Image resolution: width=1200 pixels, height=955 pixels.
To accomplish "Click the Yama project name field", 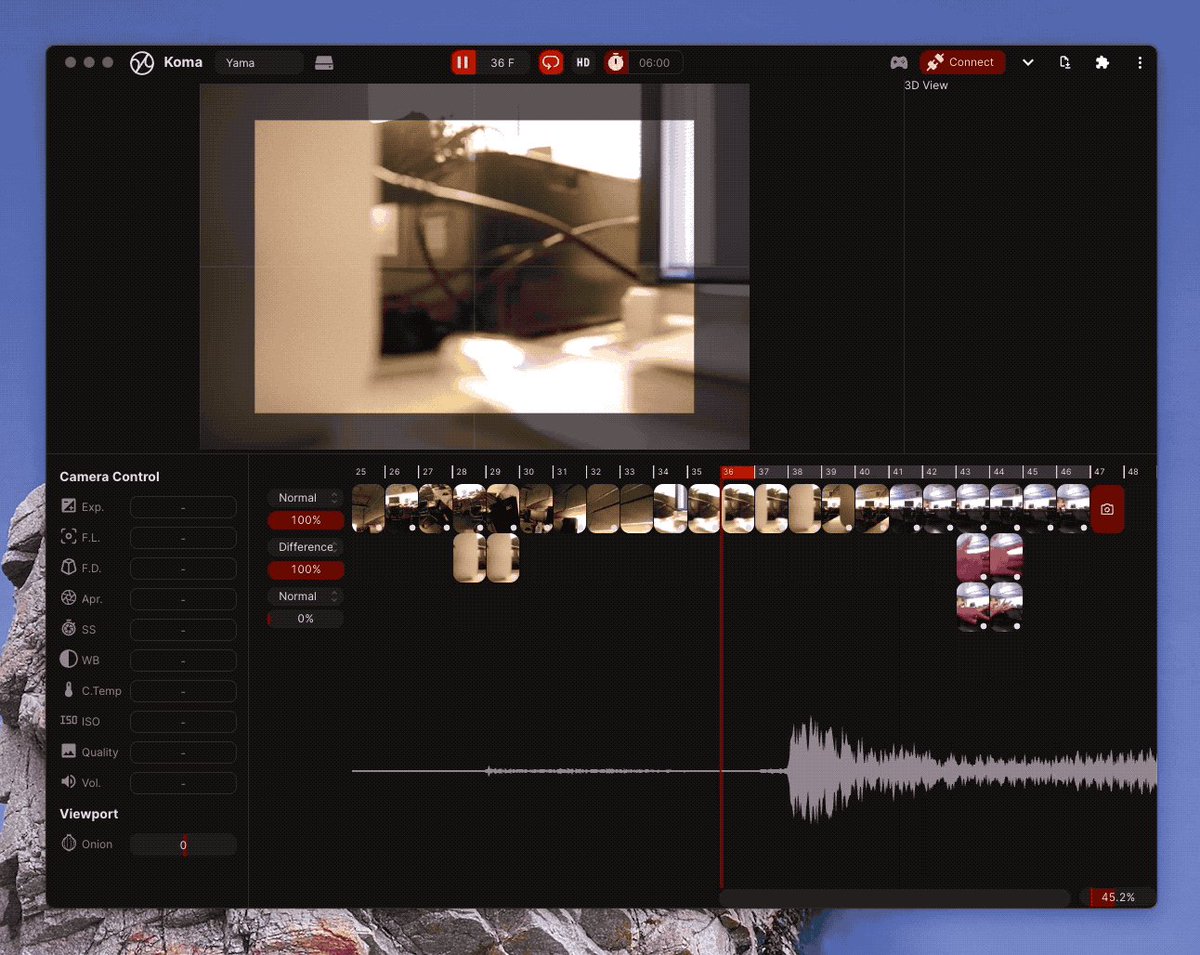I will [259, 63].
